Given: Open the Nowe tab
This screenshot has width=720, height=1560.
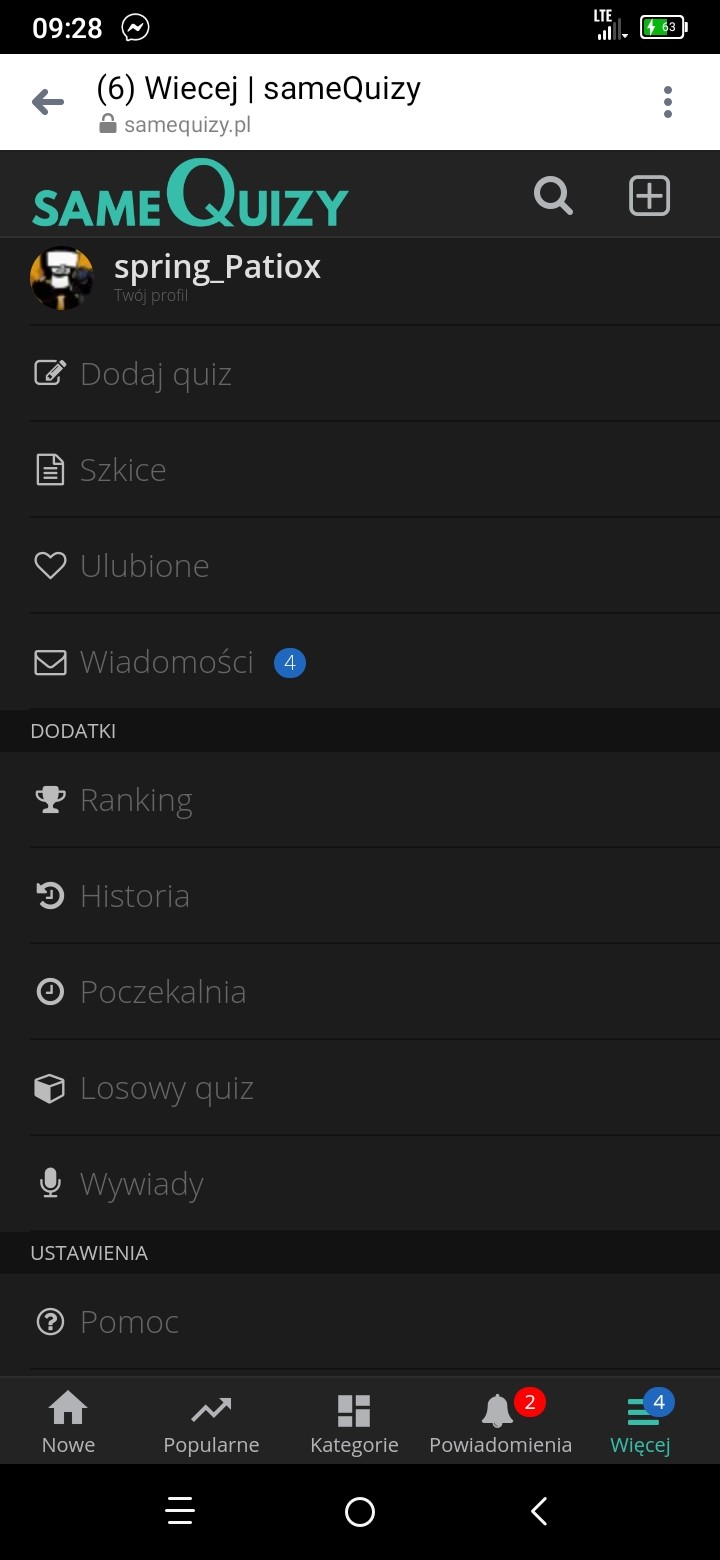Looking at the screenshot, I should click(68, 1422).
